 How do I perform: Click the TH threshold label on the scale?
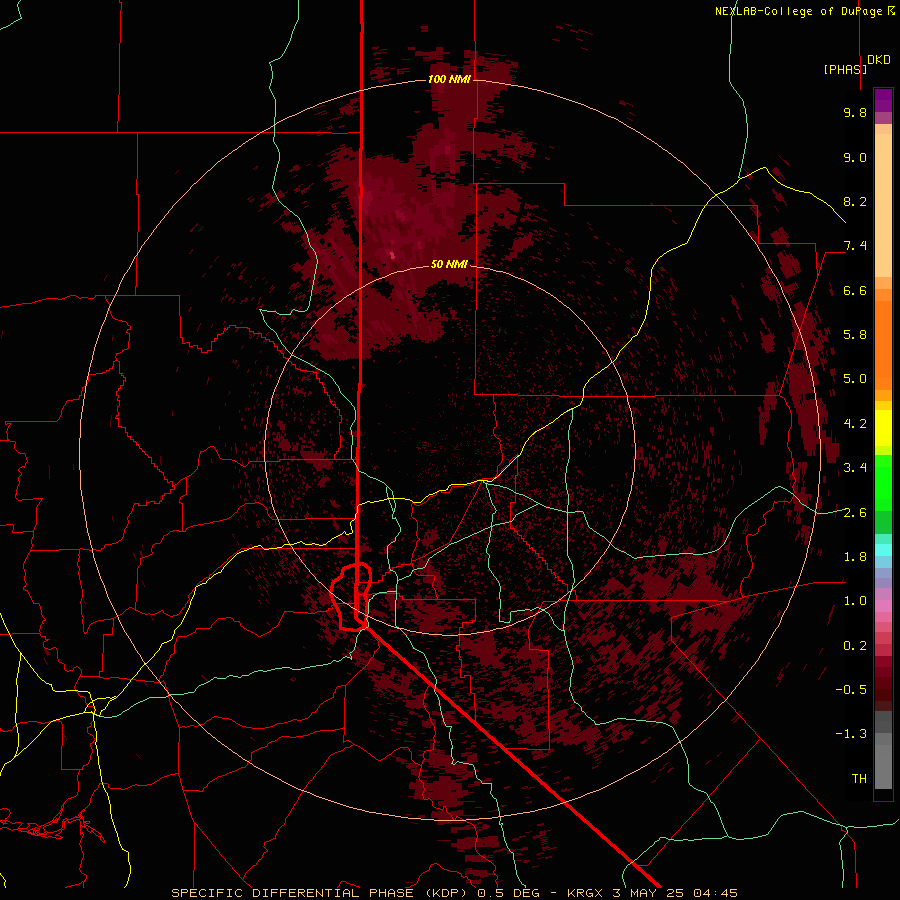[859, 779]
